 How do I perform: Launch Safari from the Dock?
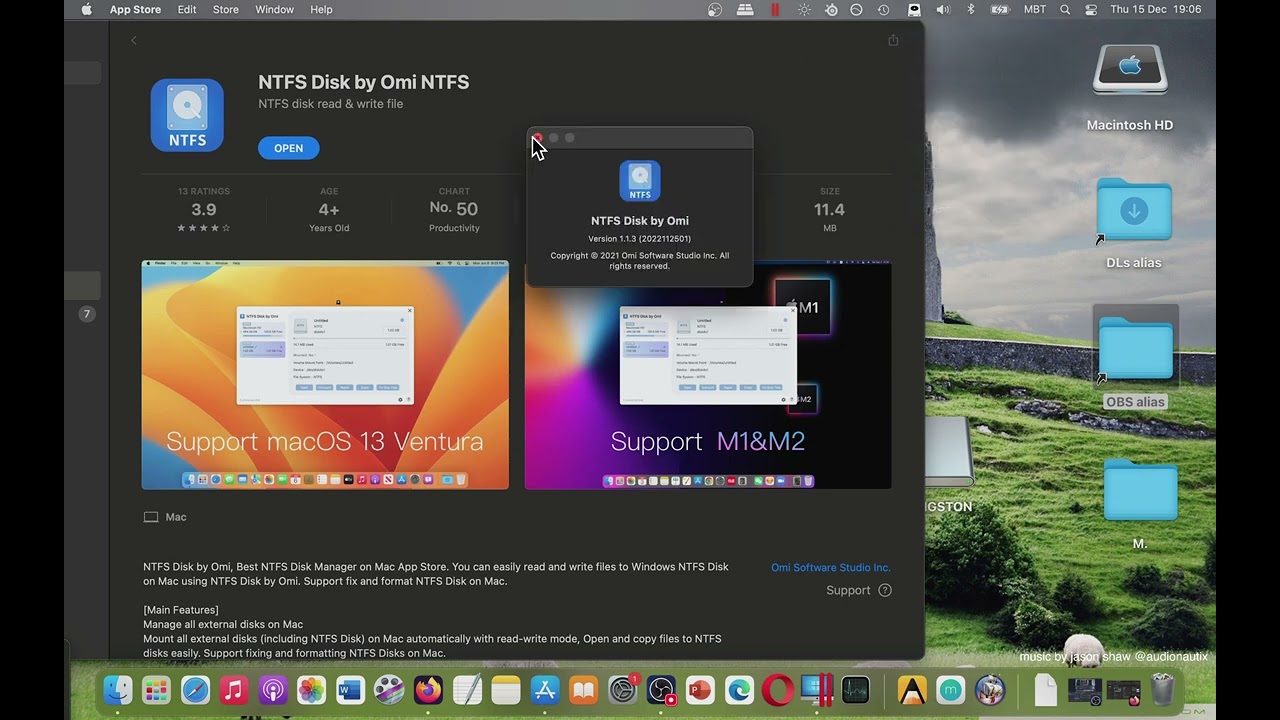195,690
